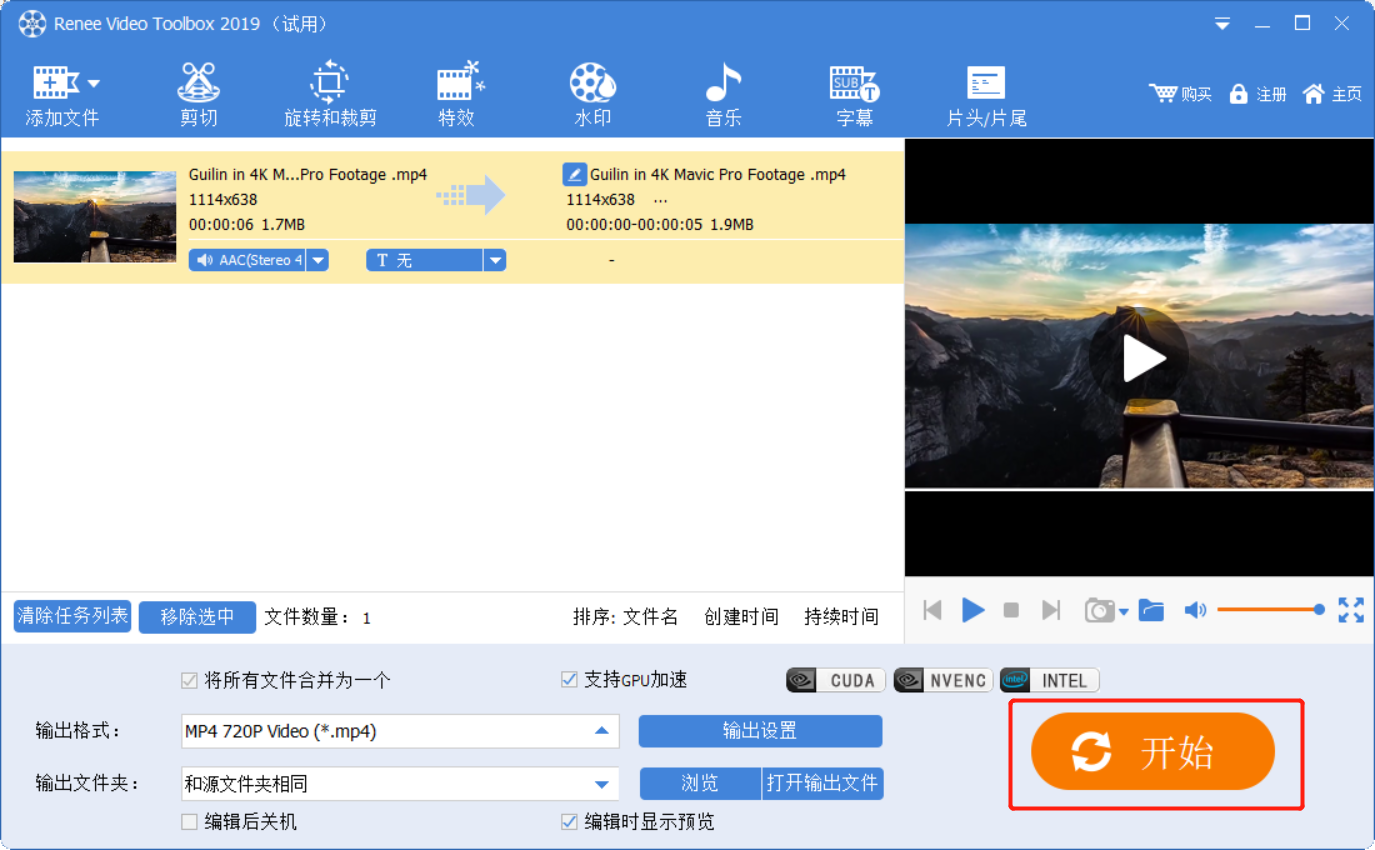Open the Intro/Outro (片头/片尾) tool
1375x850 pixels.
(x=987, y=96)
